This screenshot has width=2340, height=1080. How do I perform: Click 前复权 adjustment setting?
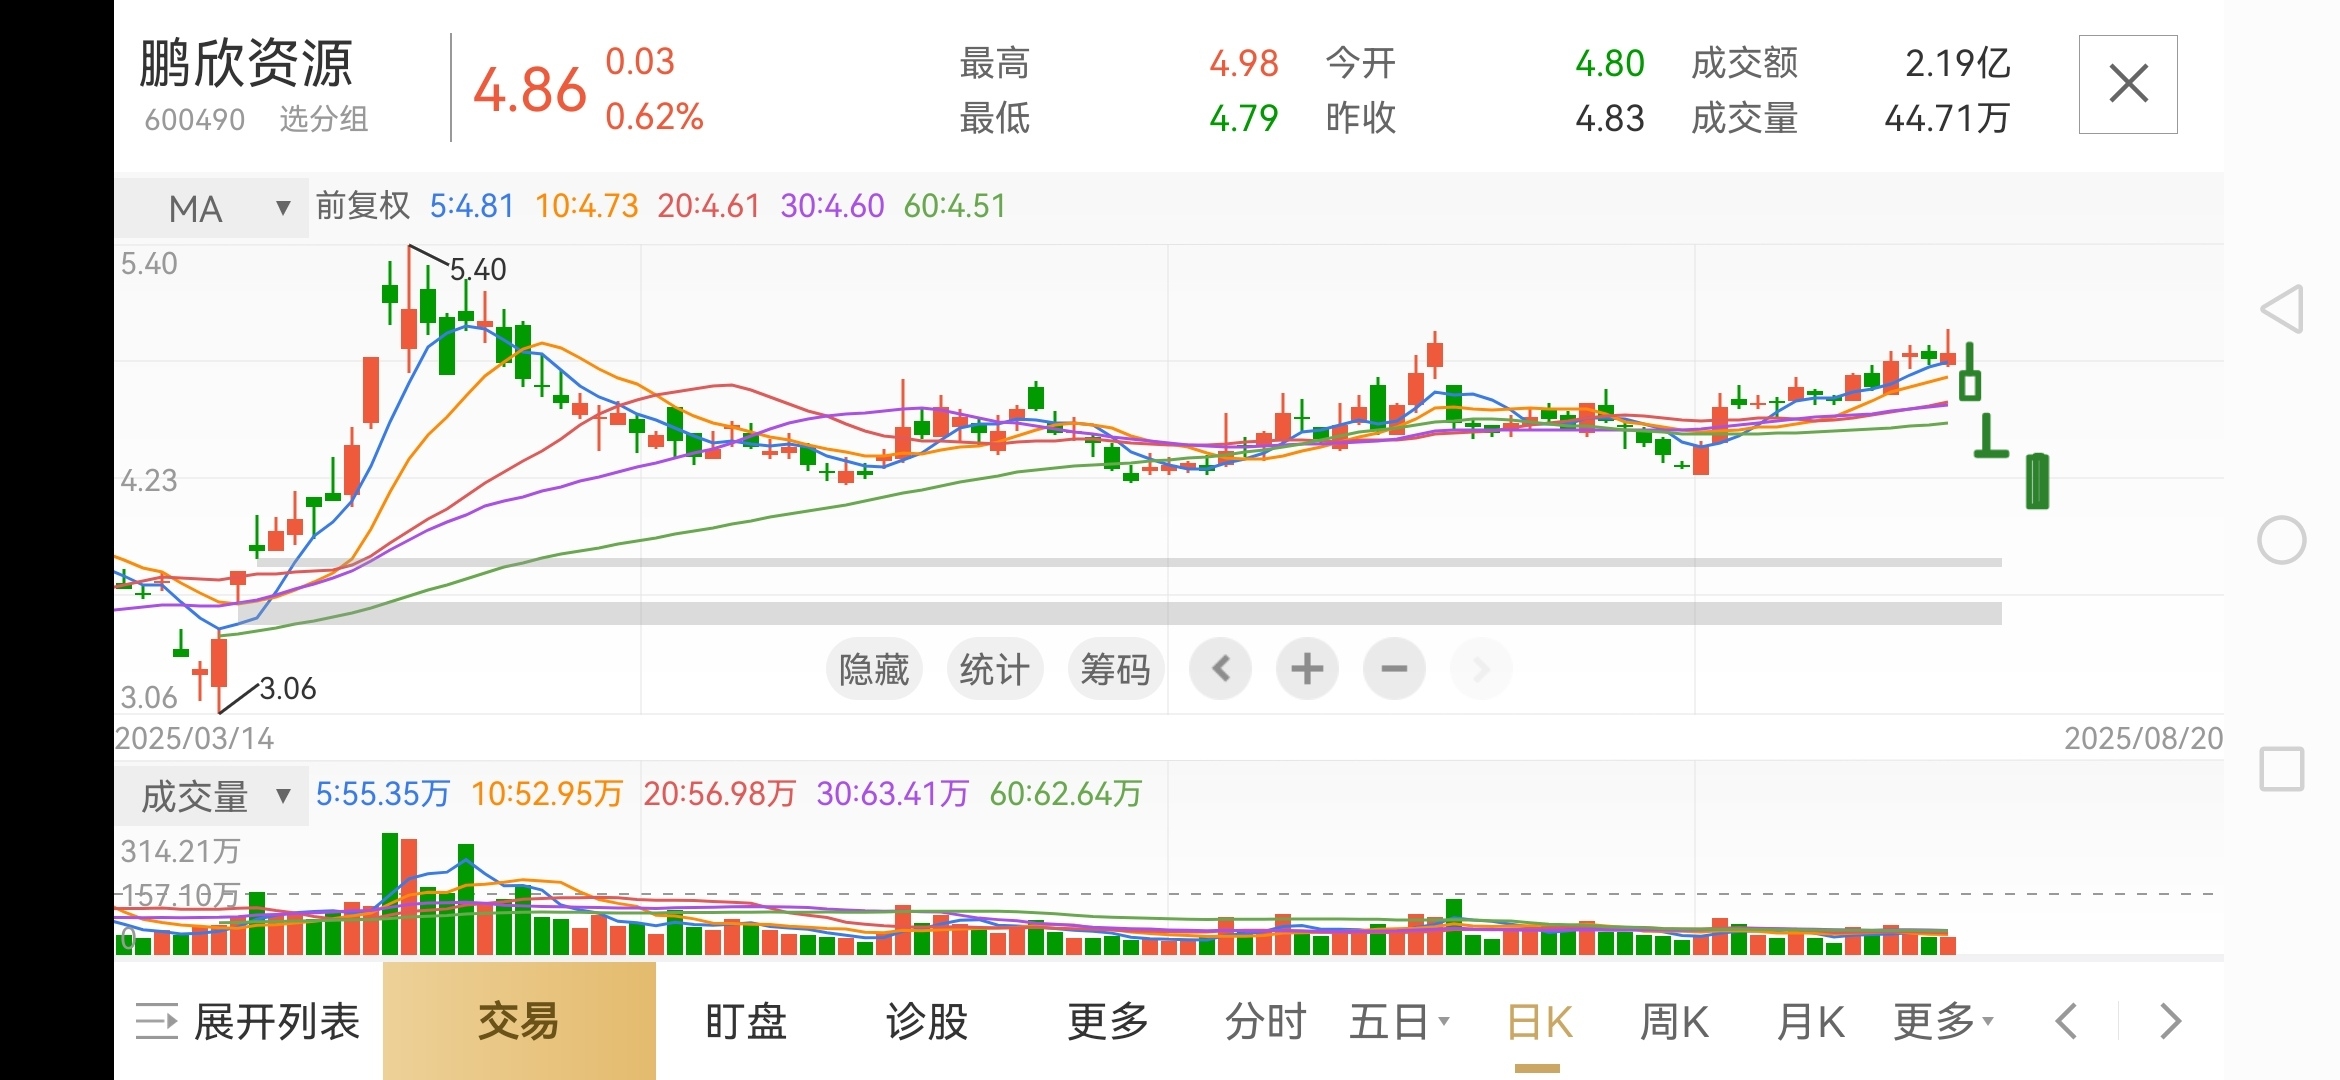[x=363, y=206]
